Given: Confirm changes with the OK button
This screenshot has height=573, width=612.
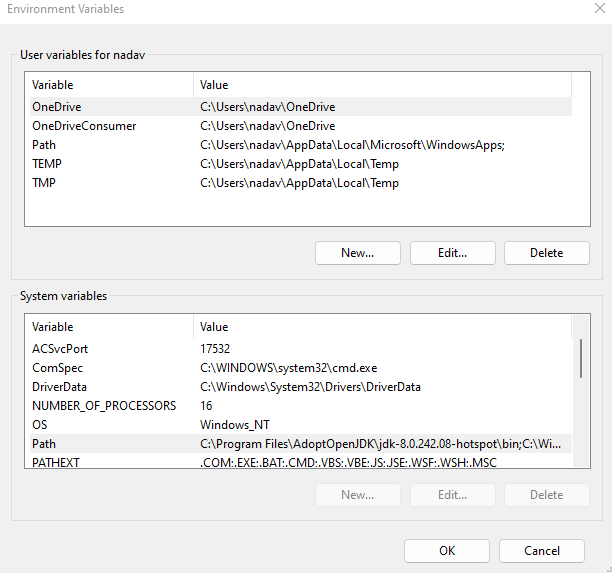Looking at the screenshot, I should (x=447, y=551).
